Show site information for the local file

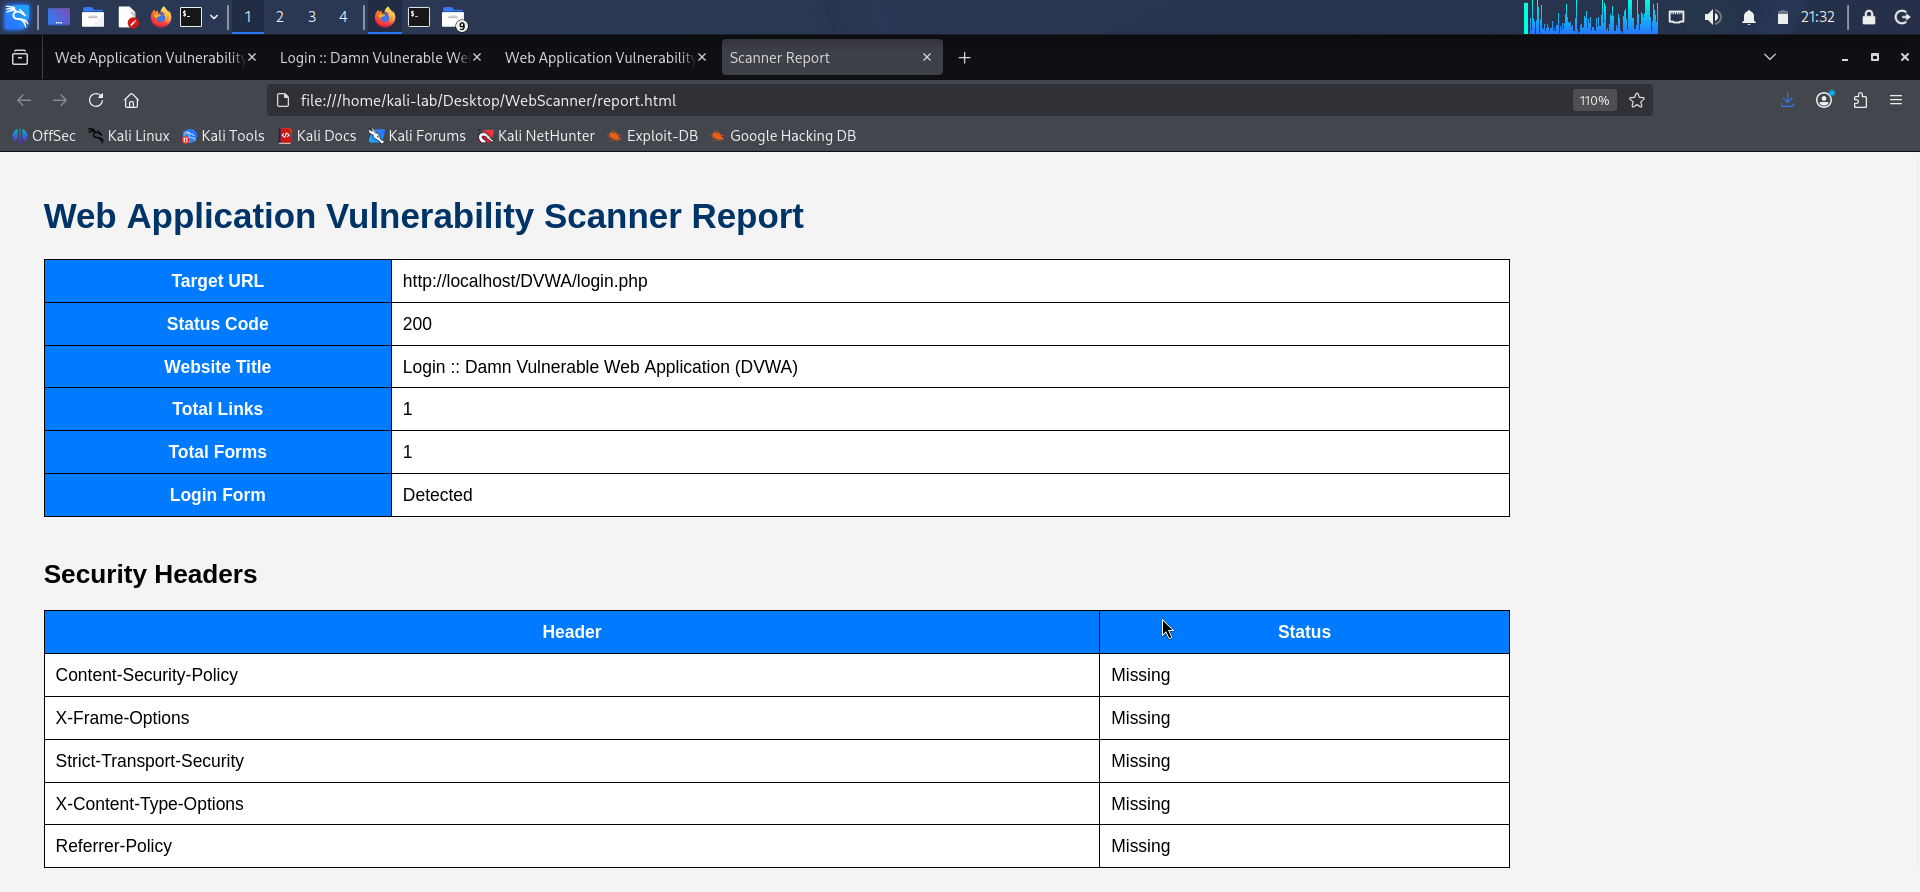click(x=283, y=100)
